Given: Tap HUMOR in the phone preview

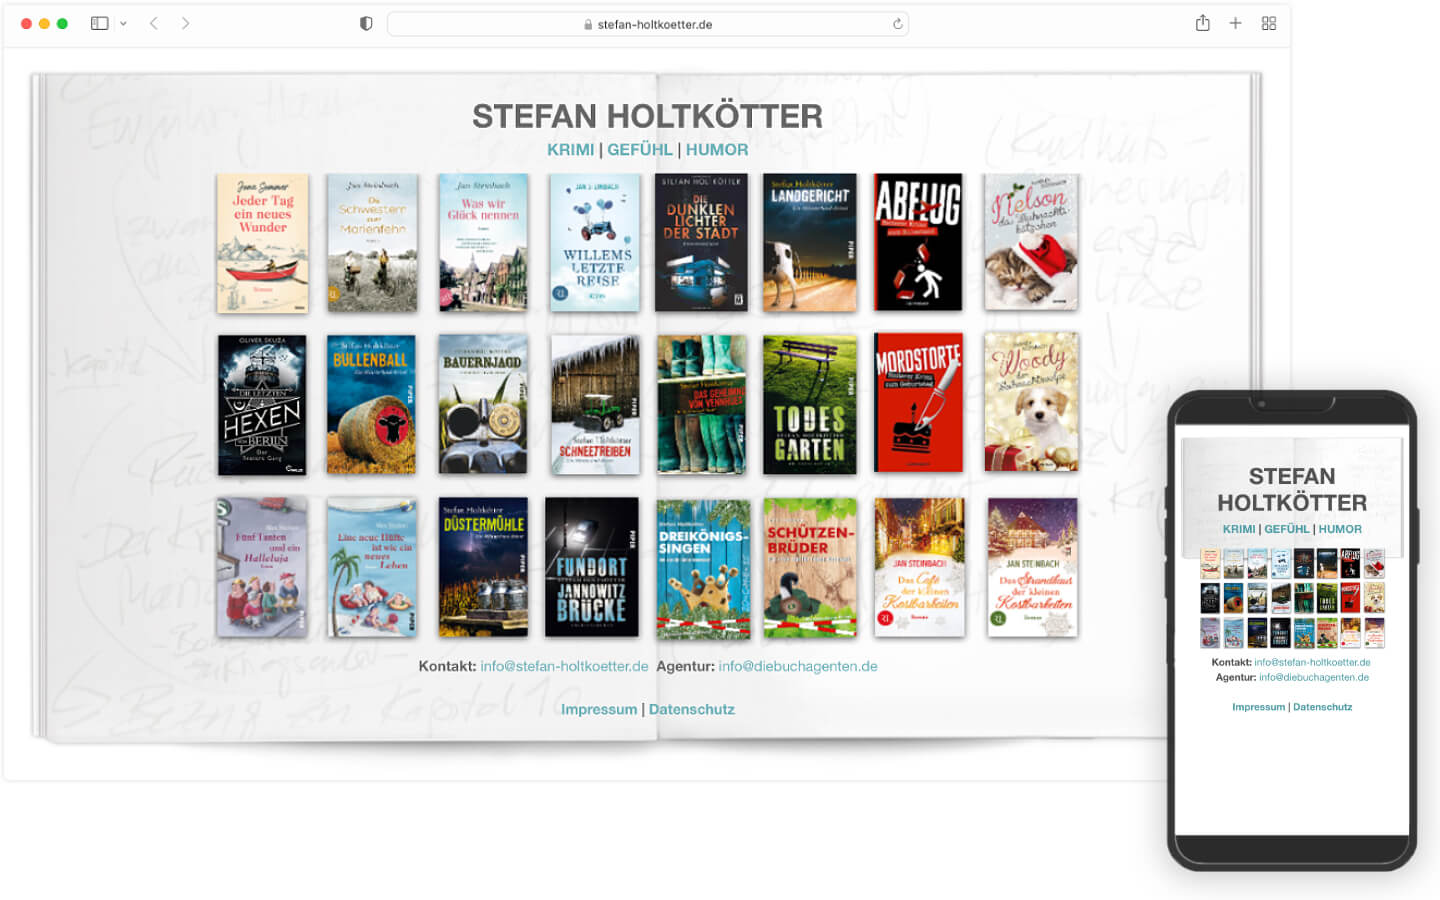Looking at the screenshot, I should click(x=1340, y=530).
